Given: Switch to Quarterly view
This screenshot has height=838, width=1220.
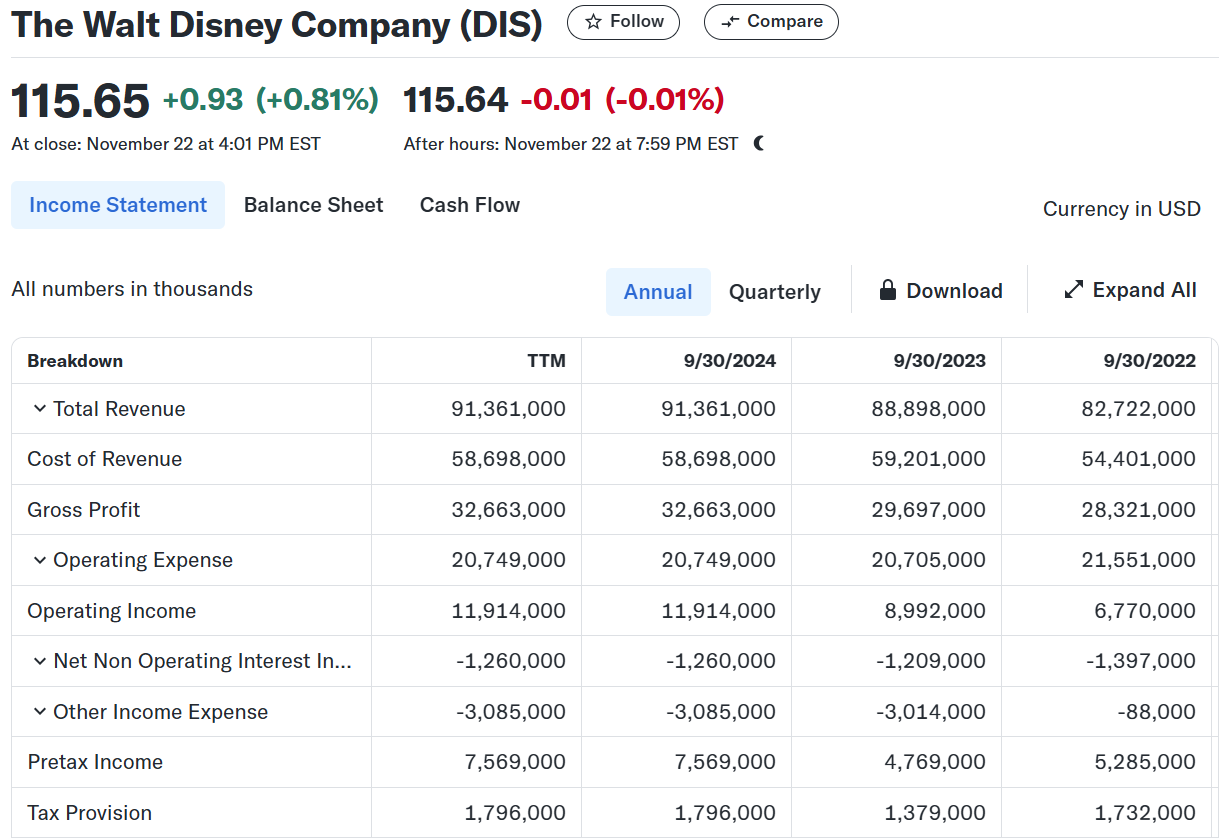Looking at the screenshot, I should click(x=774, y=292).
